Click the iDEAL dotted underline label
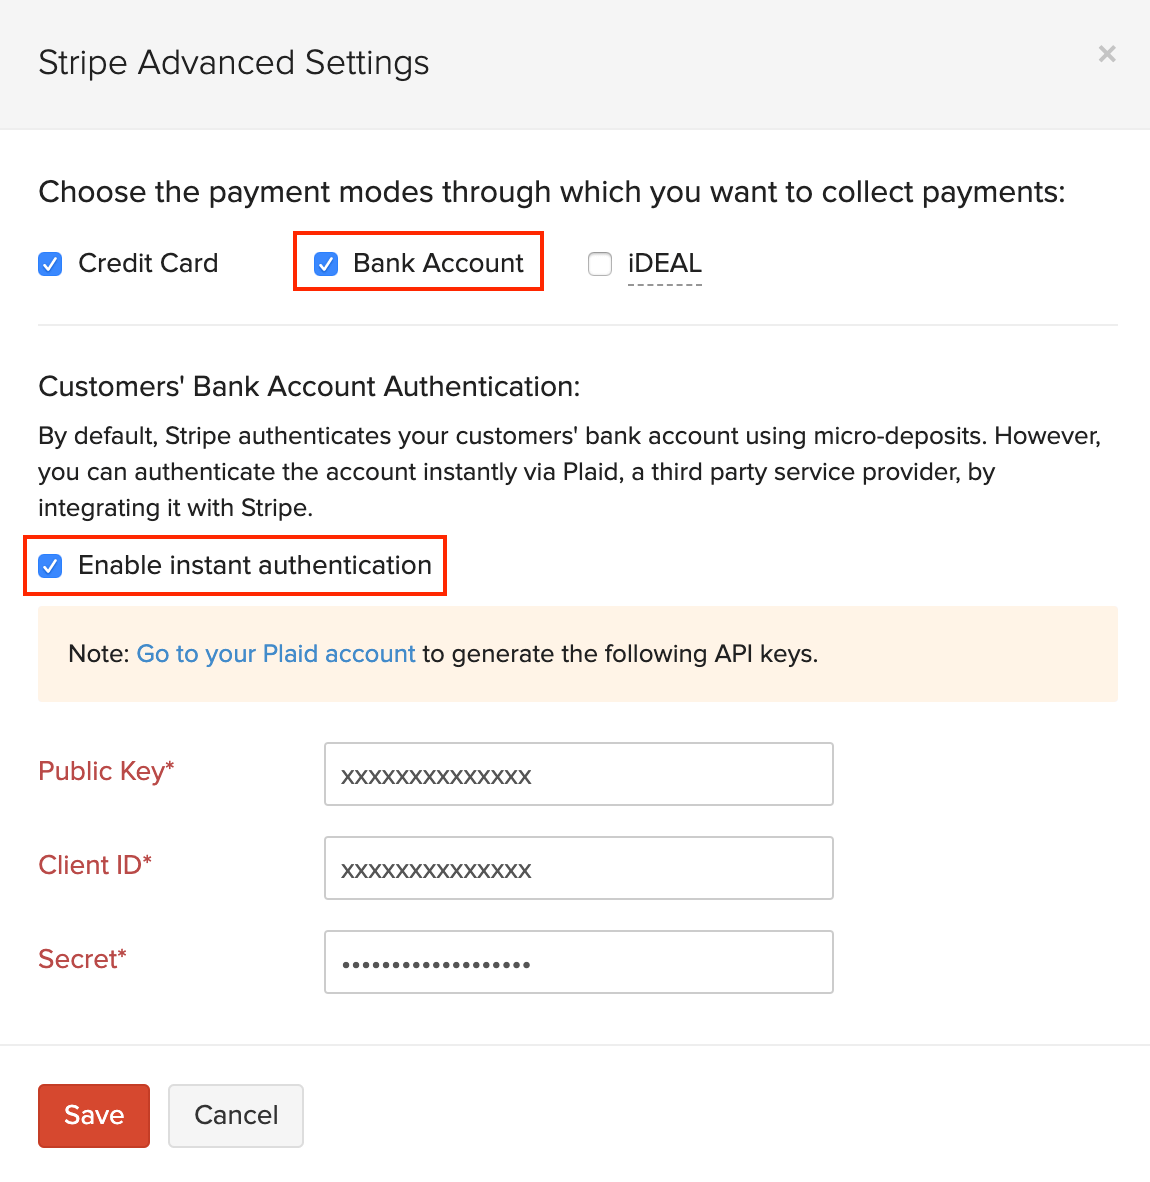This screenshot has width=1150, height=1182. [664, 263]
